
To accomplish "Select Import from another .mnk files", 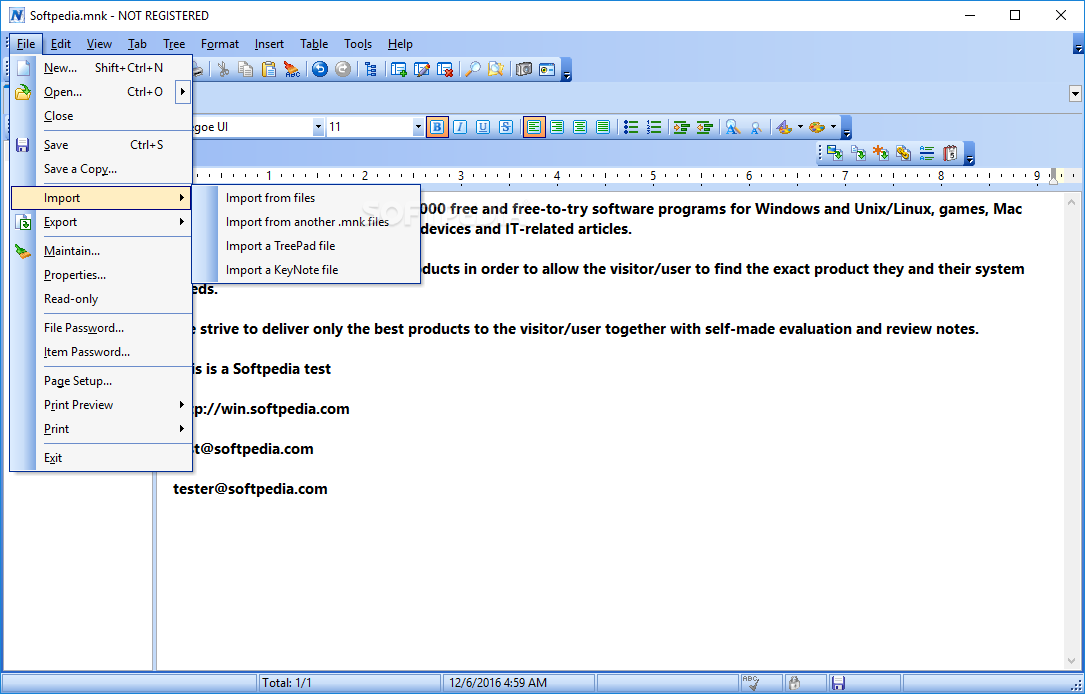I will point(306,222).
